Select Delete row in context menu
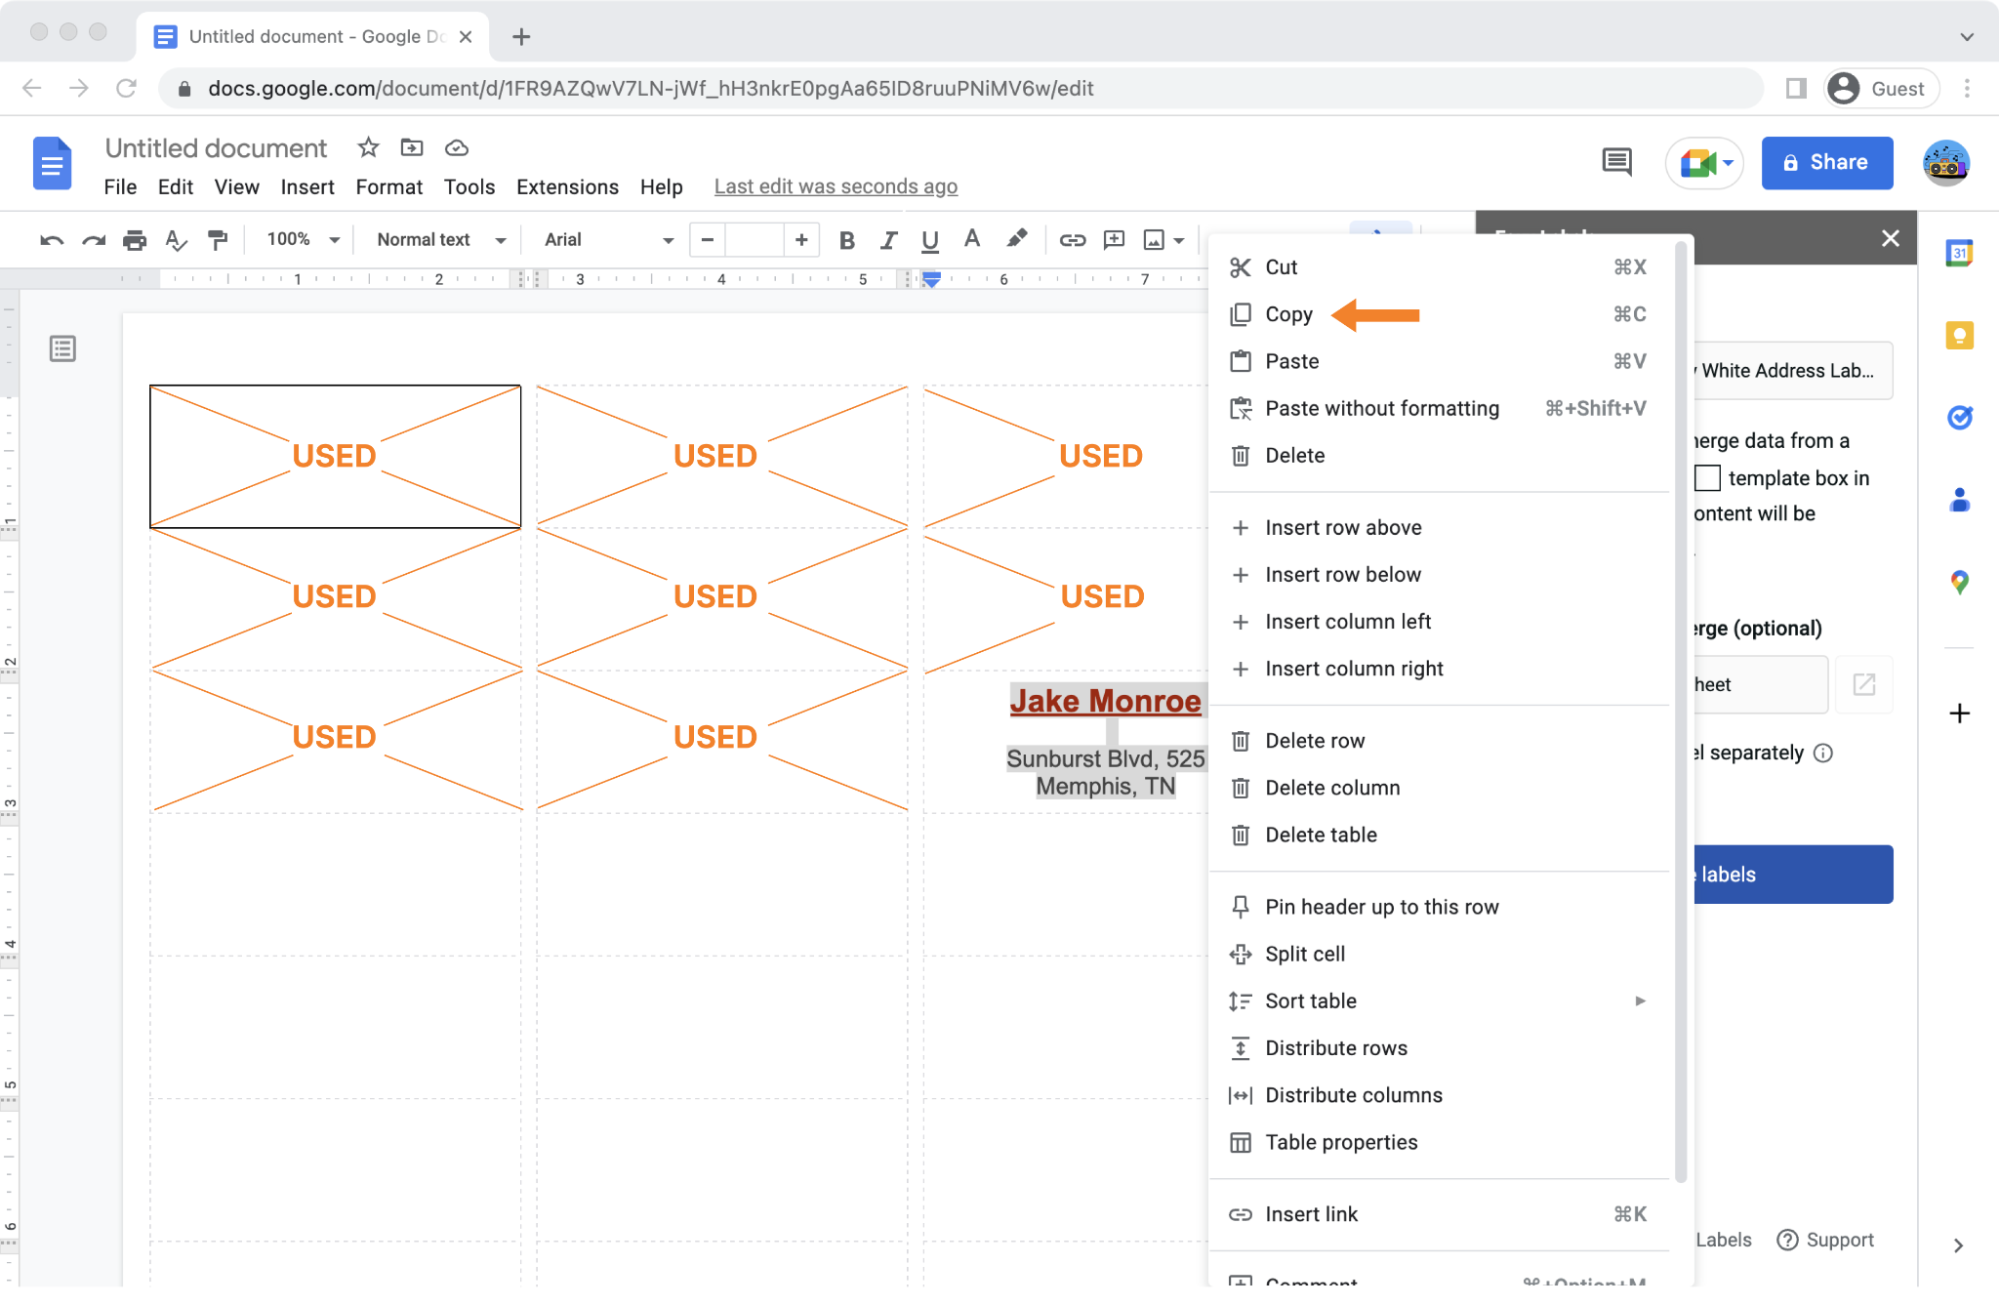The width and height of the screenshot is (1999, 1300). tap(1314, 741)
